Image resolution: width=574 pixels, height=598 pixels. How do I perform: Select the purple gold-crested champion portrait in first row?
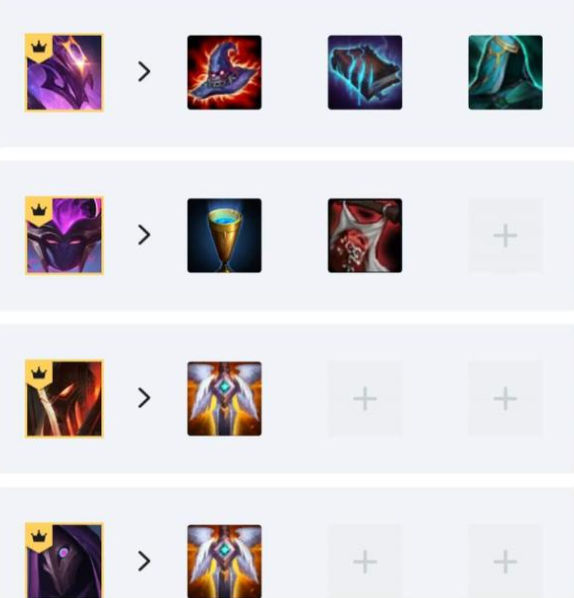click(x=64, y=72)
